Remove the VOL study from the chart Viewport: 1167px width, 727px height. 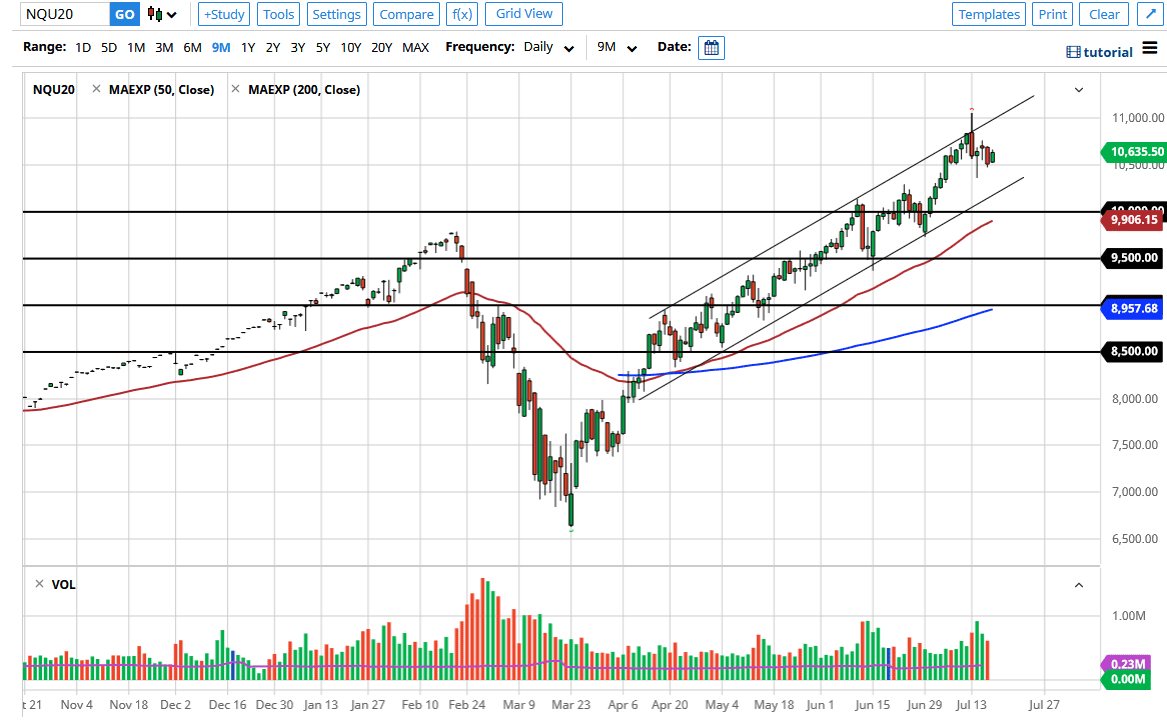[x=39, y=584]
